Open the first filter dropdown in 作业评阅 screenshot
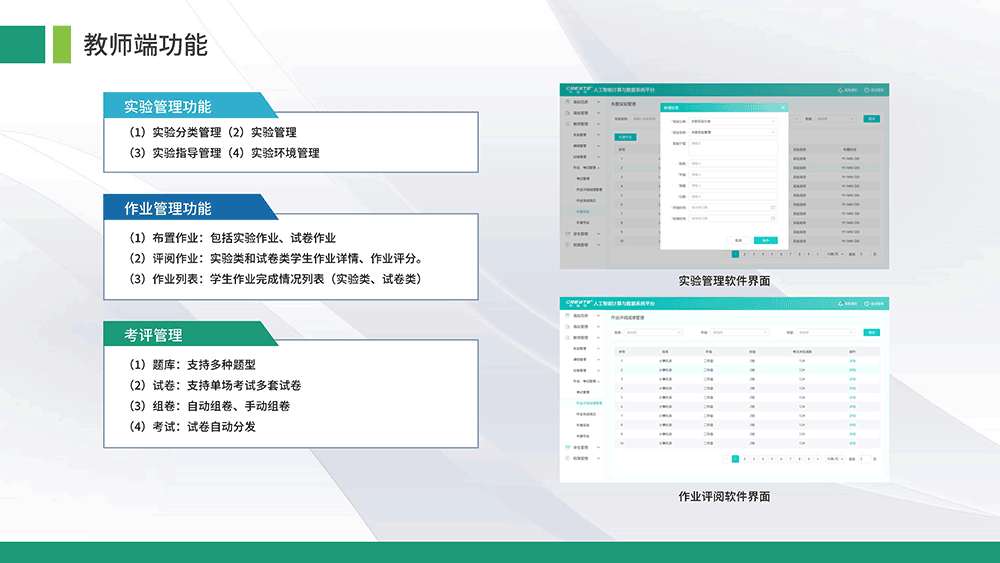This screenshot has width=1000, height=563. 654,332
